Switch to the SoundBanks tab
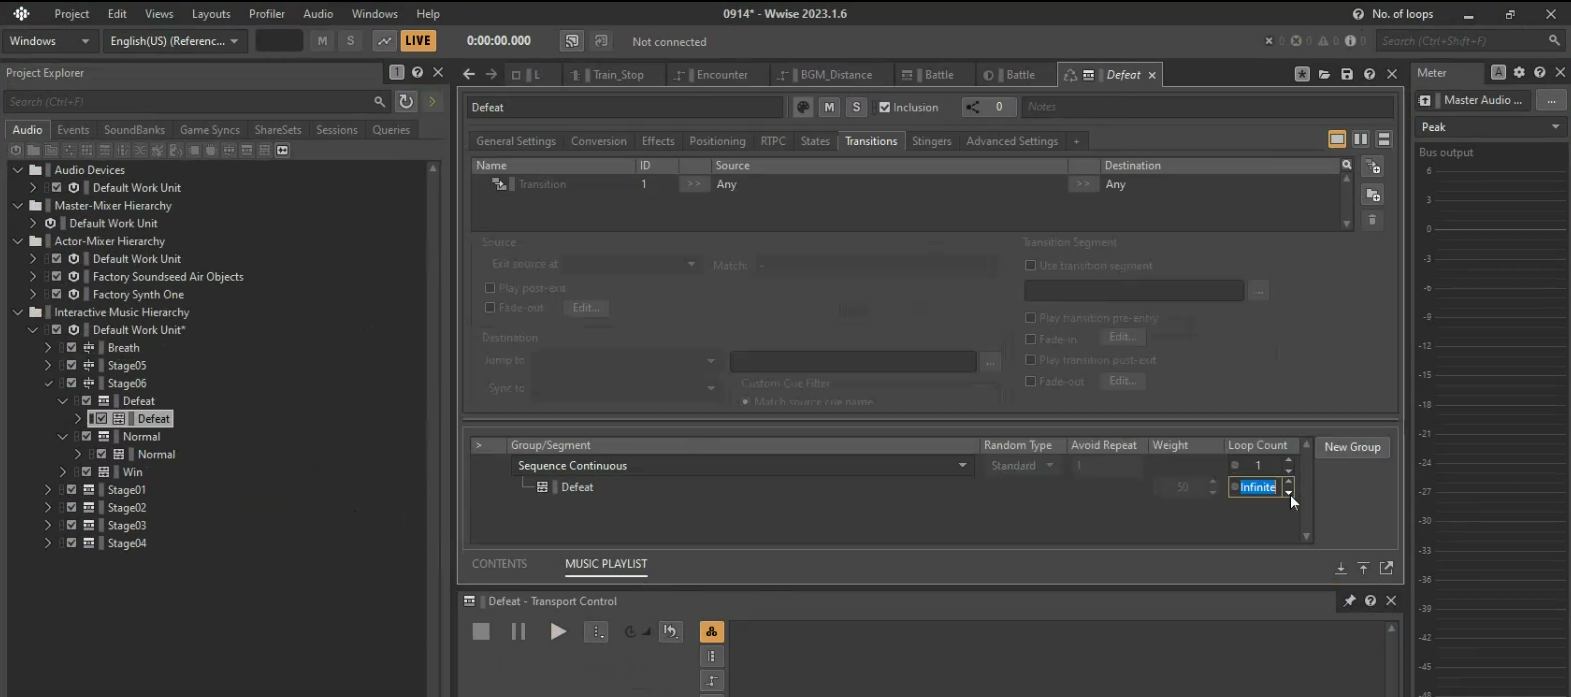The height and width of the screenshot is (697, 1571). point(134,130)
